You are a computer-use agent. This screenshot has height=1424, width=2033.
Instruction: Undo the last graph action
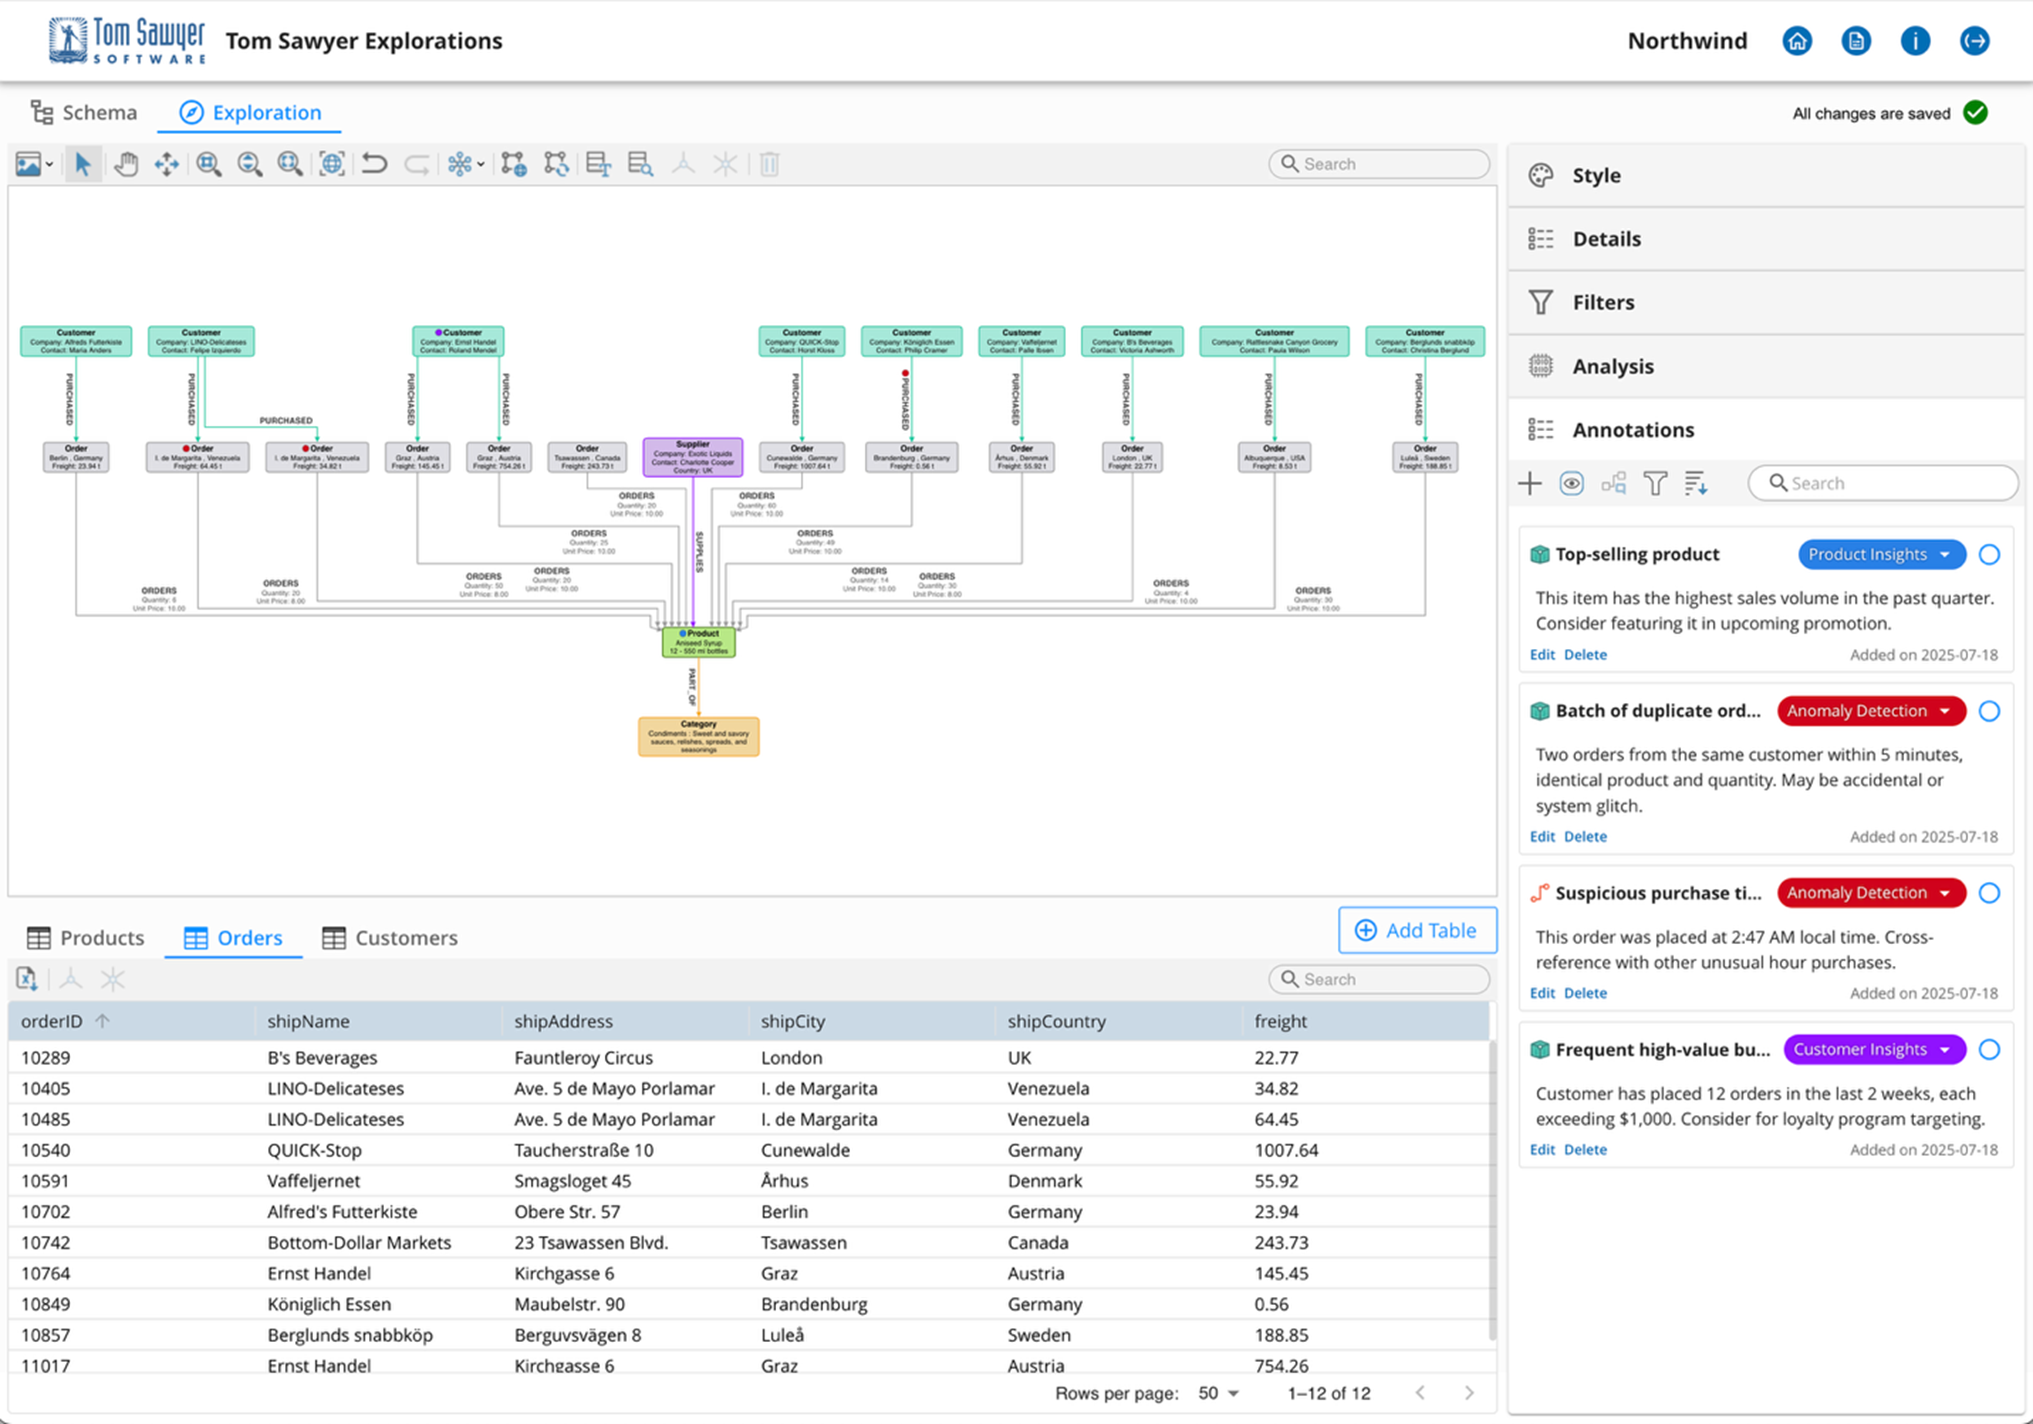click(374, 164)
